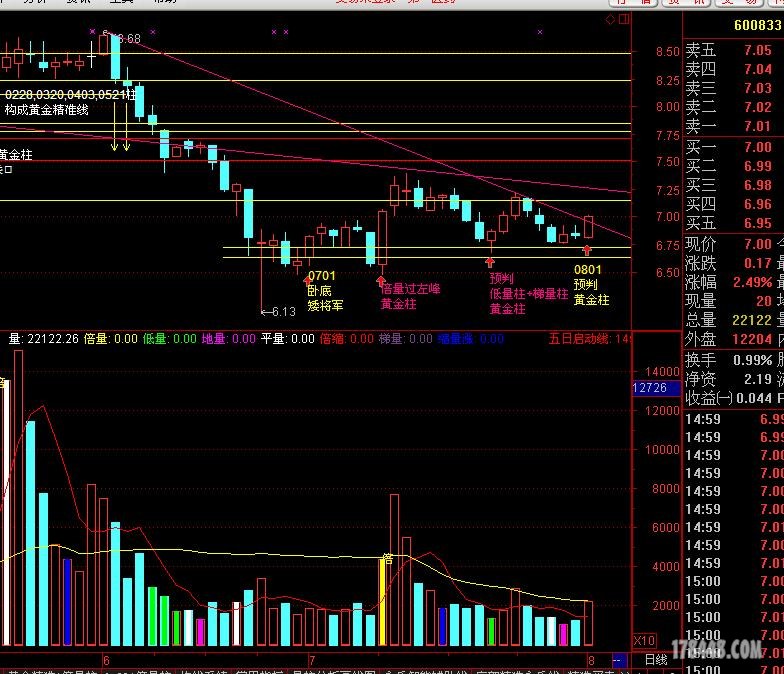Click the 收益(一) 0.044 earnings value
The height and width of the screenshot is (674, 784).
coord(754,398)
